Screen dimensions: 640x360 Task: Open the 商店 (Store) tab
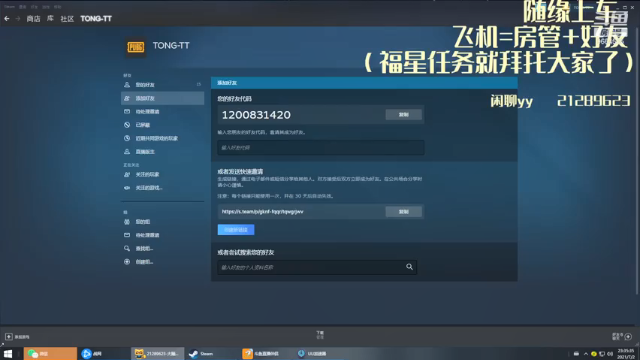click(33, 18)
